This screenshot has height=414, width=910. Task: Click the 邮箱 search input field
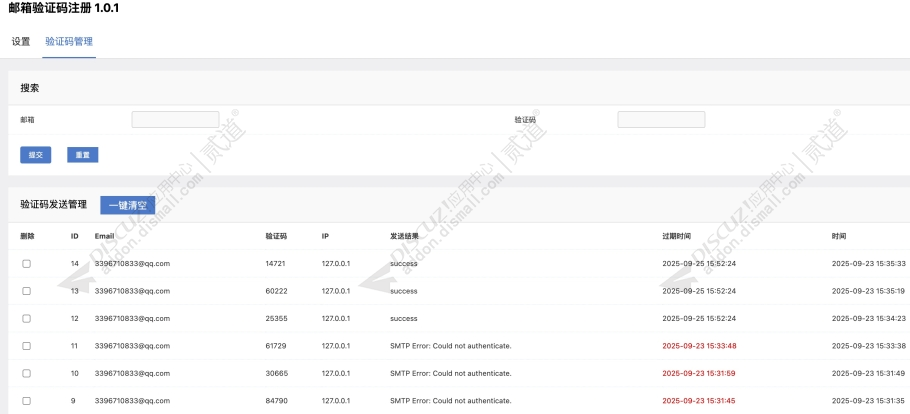point(175,120)
